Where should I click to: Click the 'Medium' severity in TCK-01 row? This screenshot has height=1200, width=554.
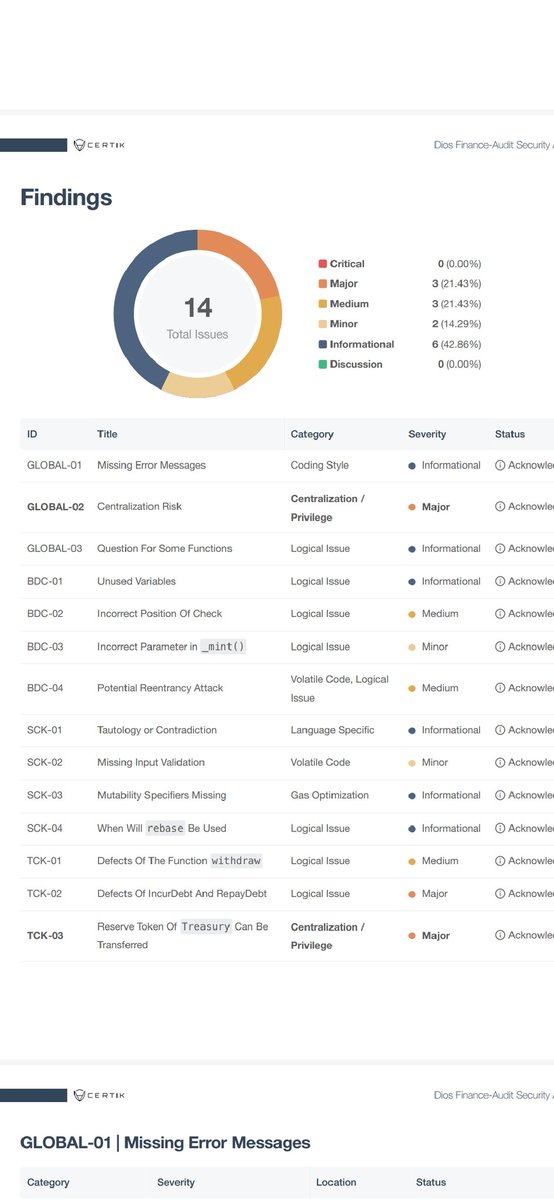pos(432,861)
